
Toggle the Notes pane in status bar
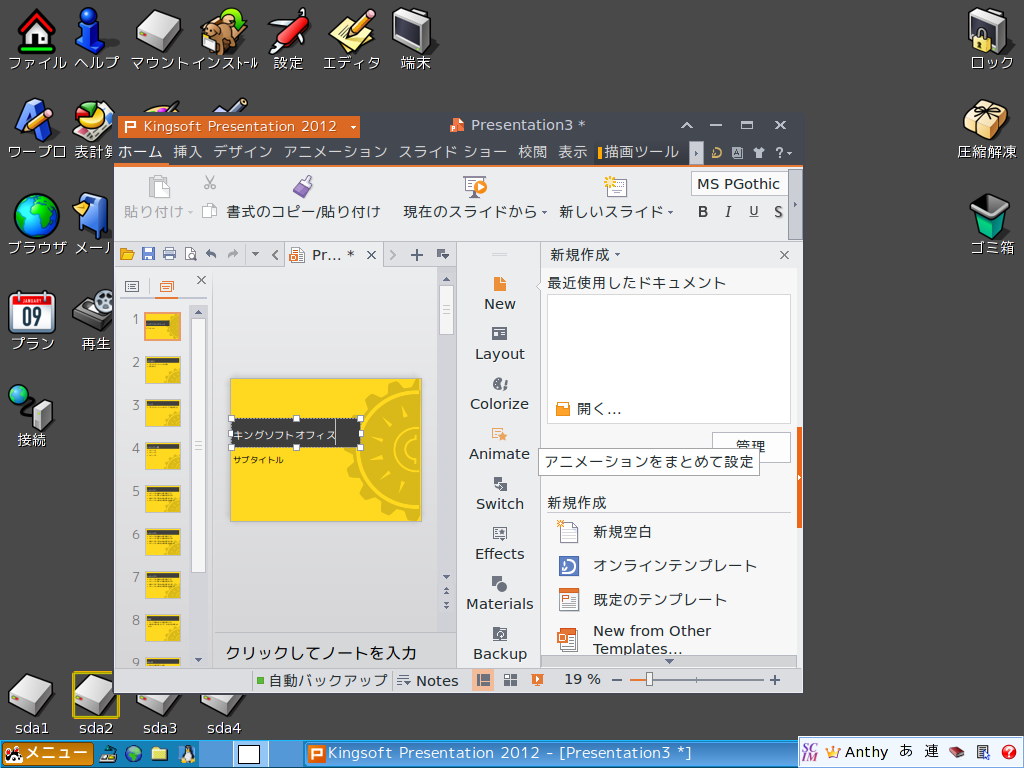click(x=428, y=680)
